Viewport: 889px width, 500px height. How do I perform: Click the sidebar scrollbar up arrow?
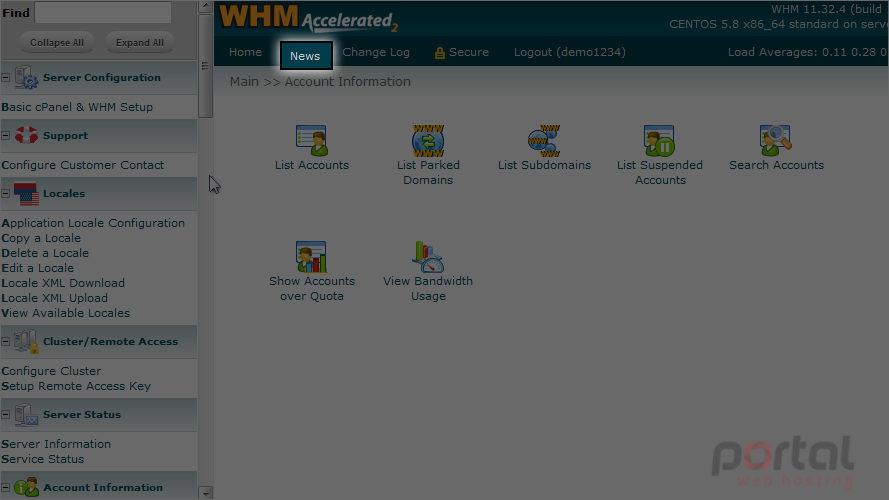tap(206, 6)
